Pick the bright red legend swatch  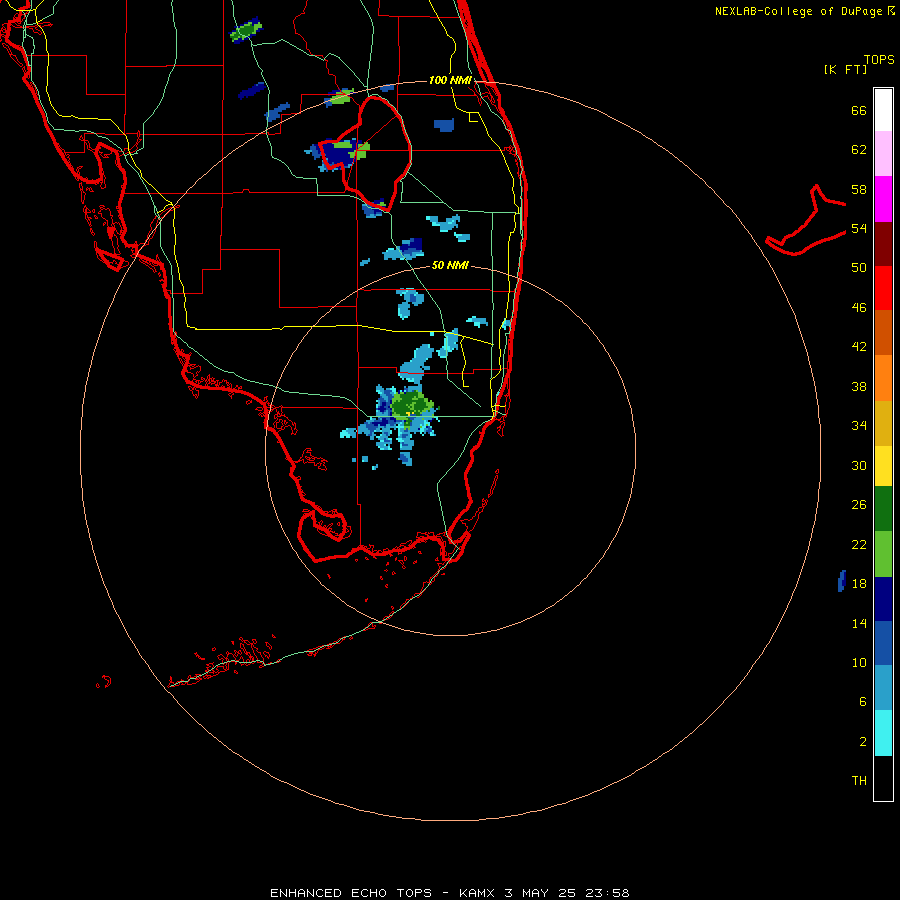[883, 288]
